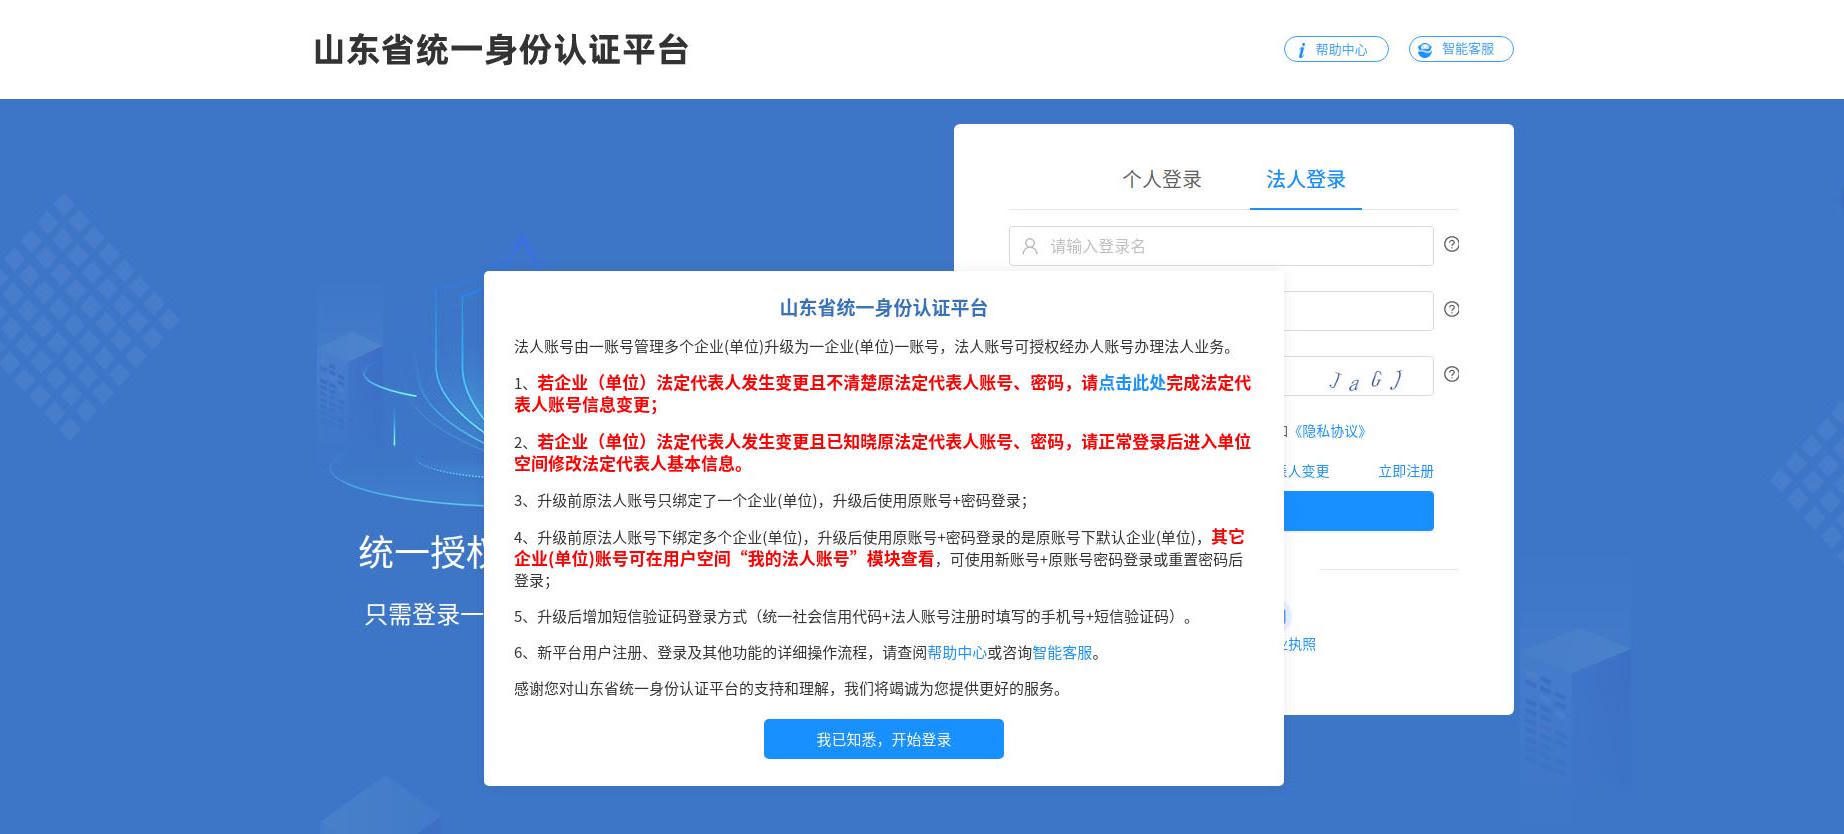
Task: Click the question mark icon beside the captcha image
Action: pos(1452,374)
